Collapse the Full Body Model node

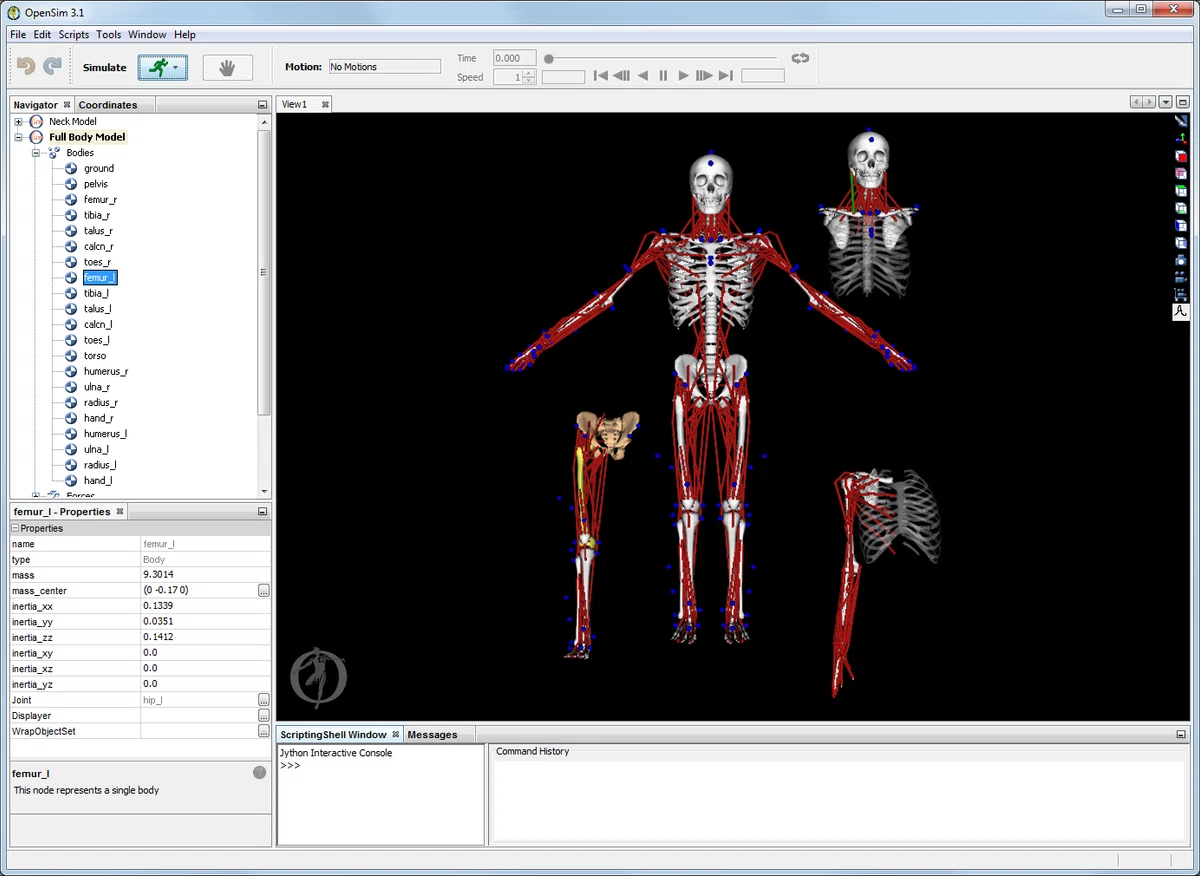tap(18, 137)
